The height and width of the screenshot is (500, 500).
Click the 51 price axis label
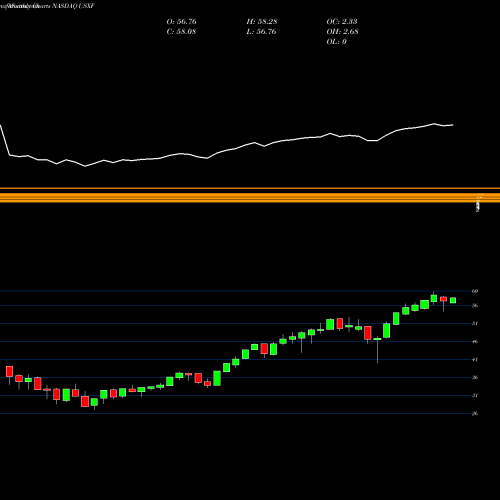coord(475,323)
